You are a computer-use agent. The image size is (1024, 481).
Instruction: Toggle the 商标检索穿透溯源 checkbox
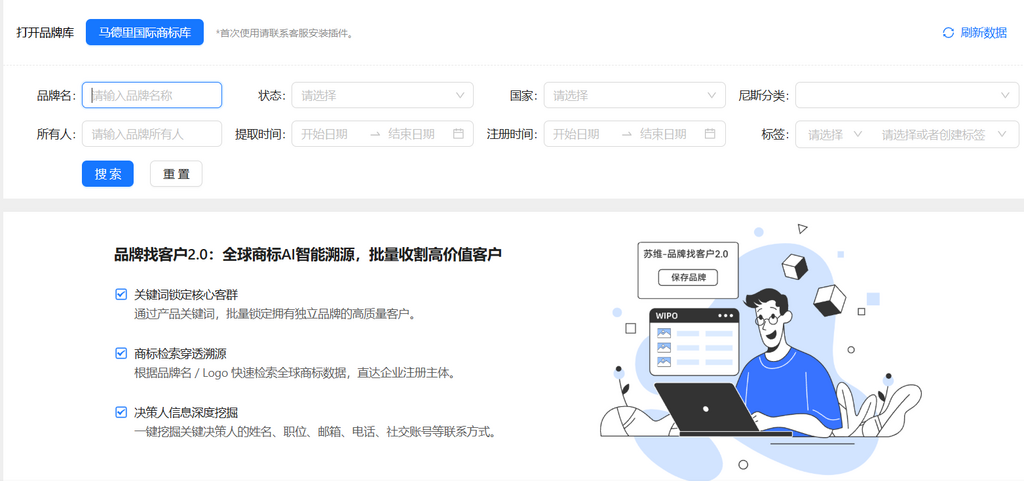click(x=121, y=353)
